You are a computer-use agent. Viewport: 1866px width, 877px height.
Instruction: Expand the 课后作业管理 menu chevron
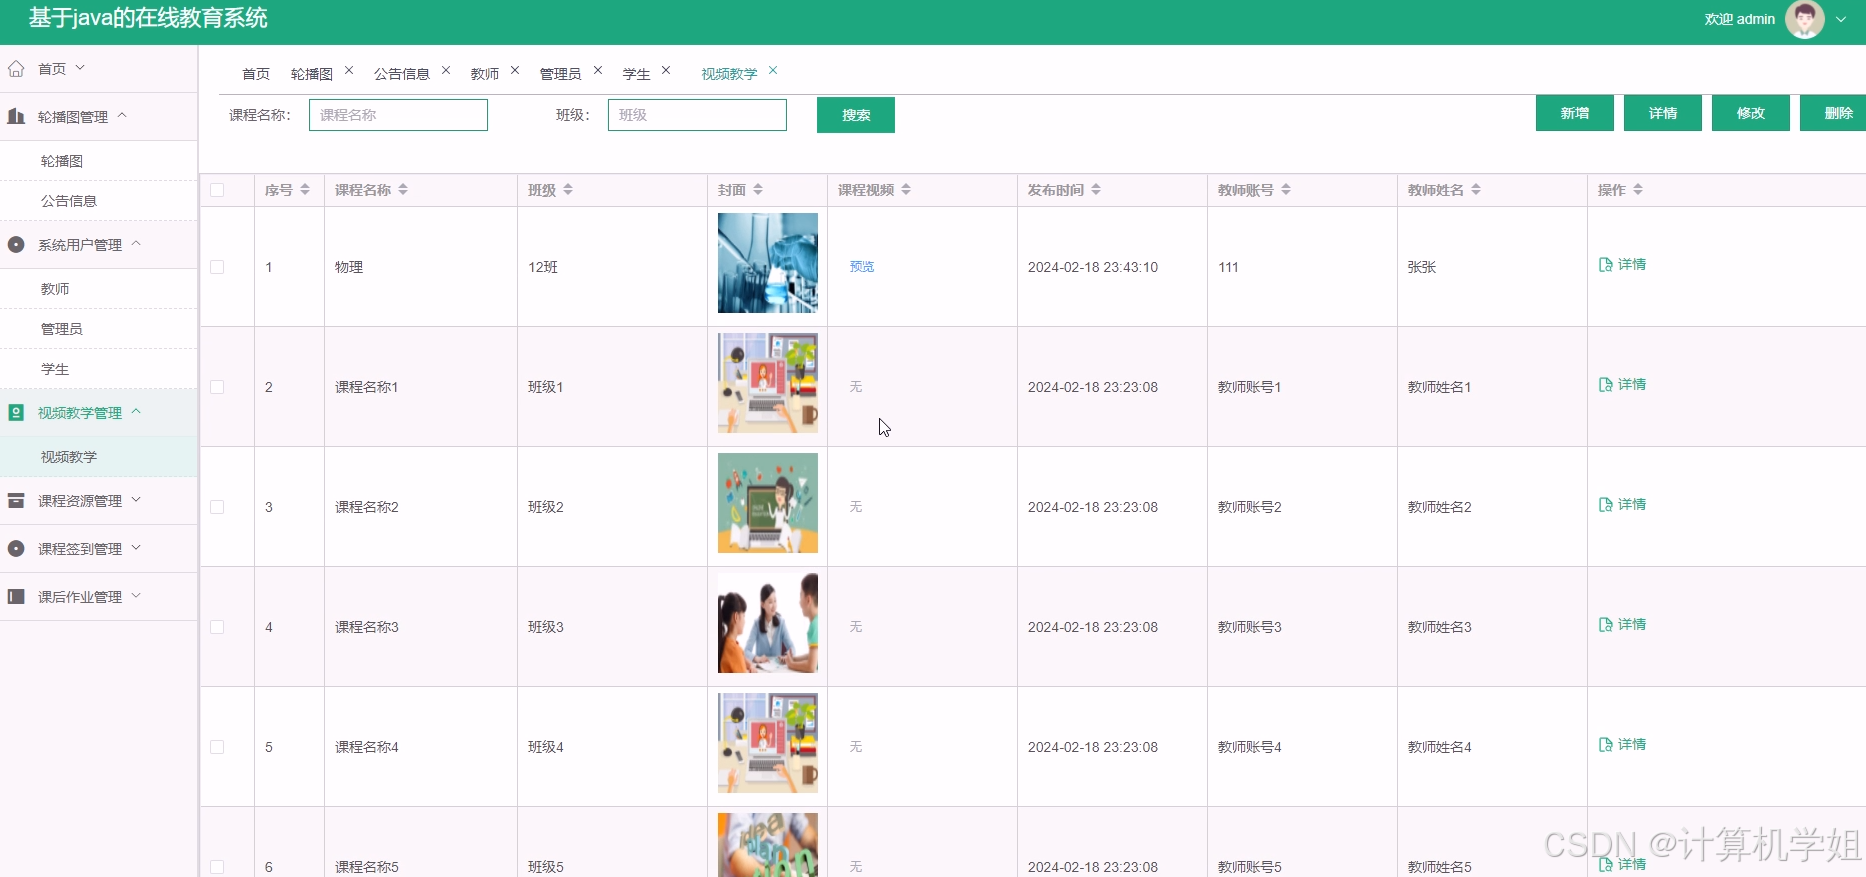click(136, 595)
